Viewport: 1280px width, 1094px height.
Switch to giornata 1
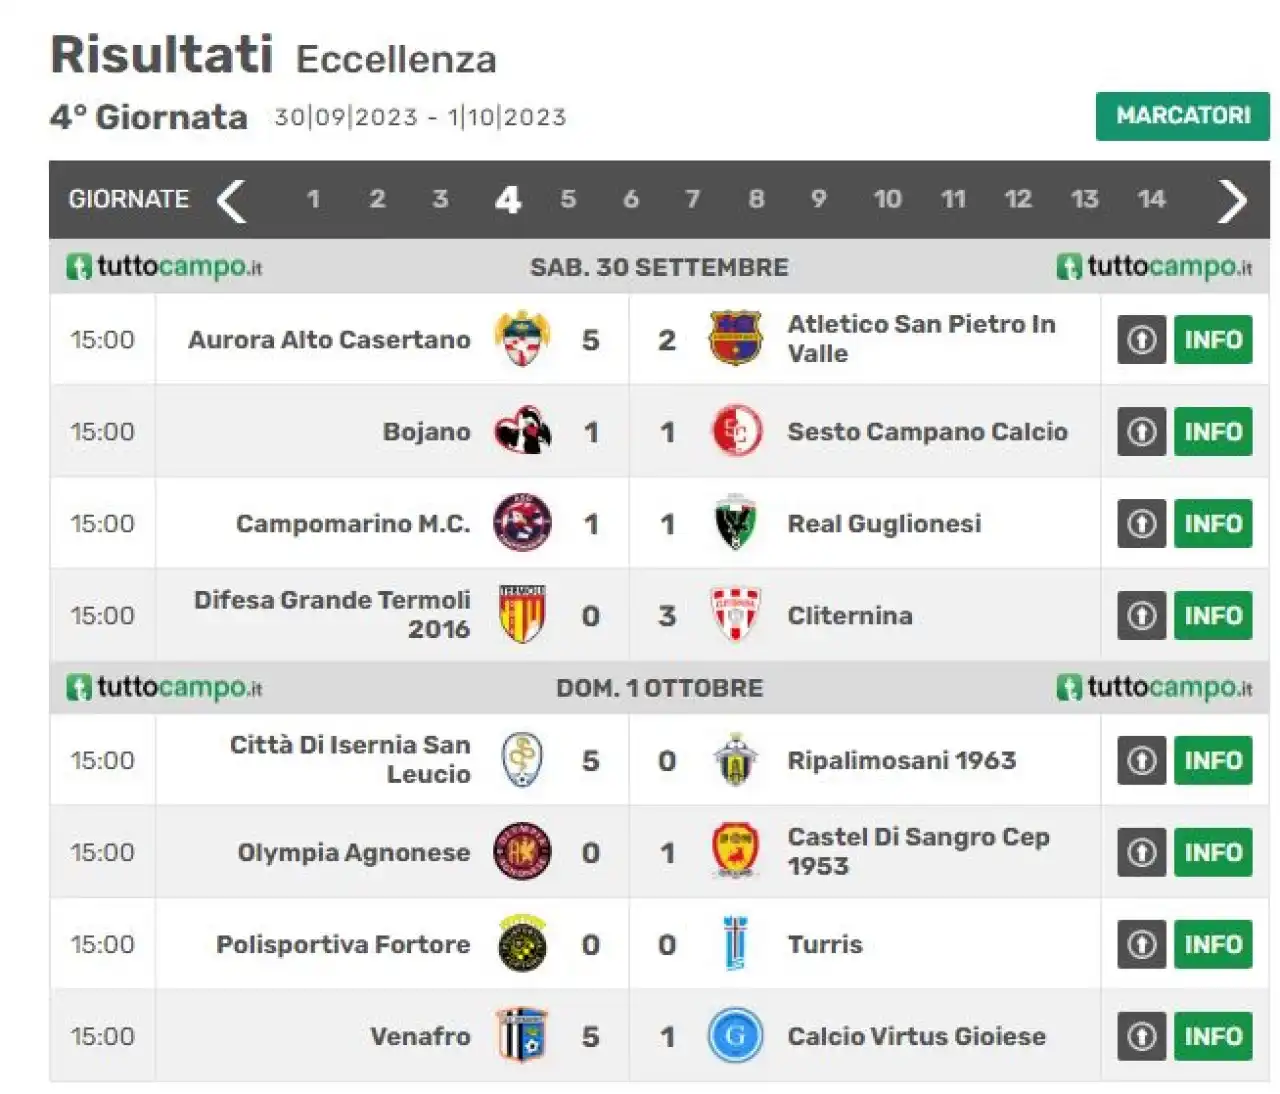point(313,199)
